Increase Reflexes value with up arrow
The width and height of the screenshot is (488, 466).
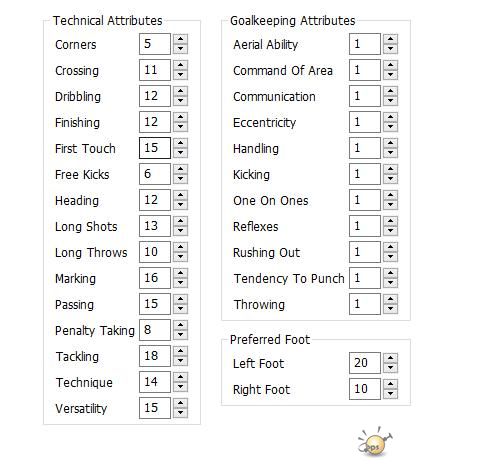click(x=390, y=221)
